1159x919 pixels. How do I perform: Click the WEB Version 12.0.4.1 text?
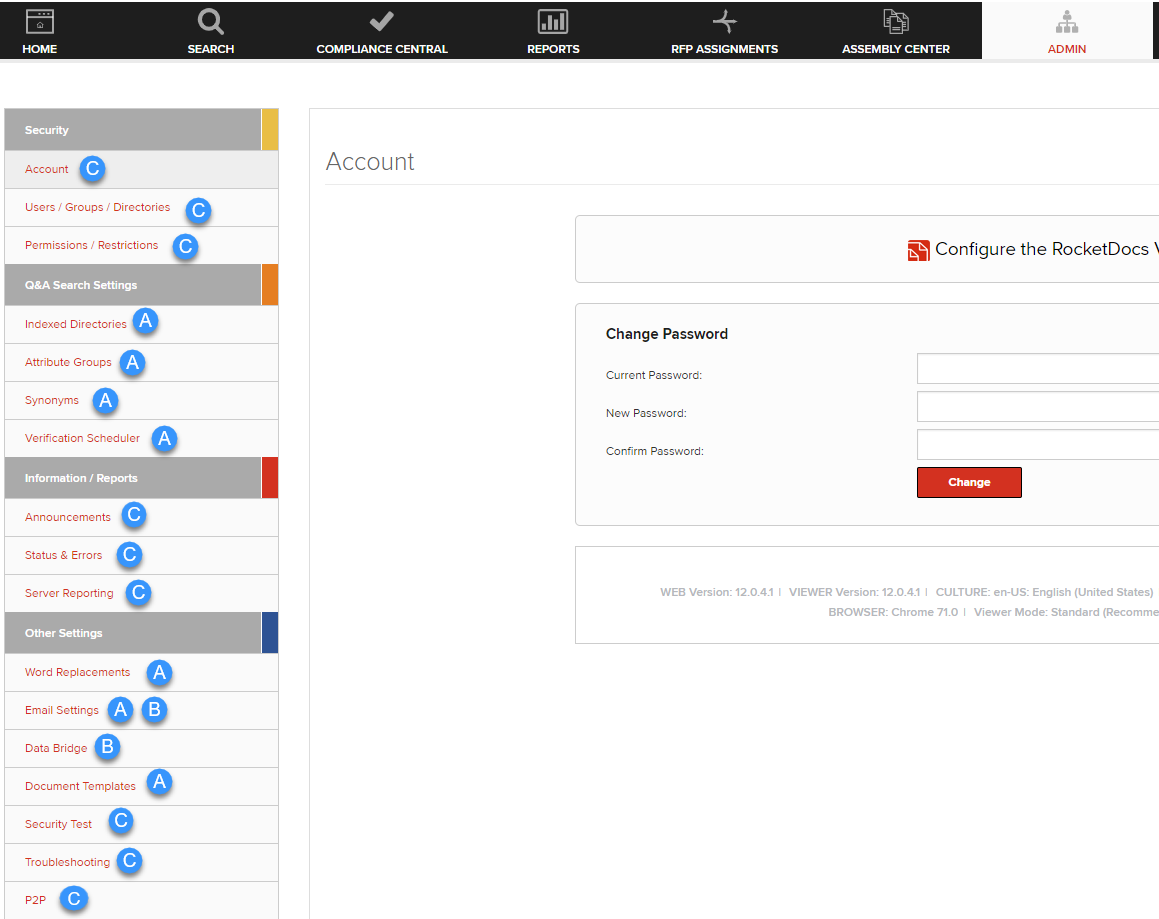tap(716, 592)
